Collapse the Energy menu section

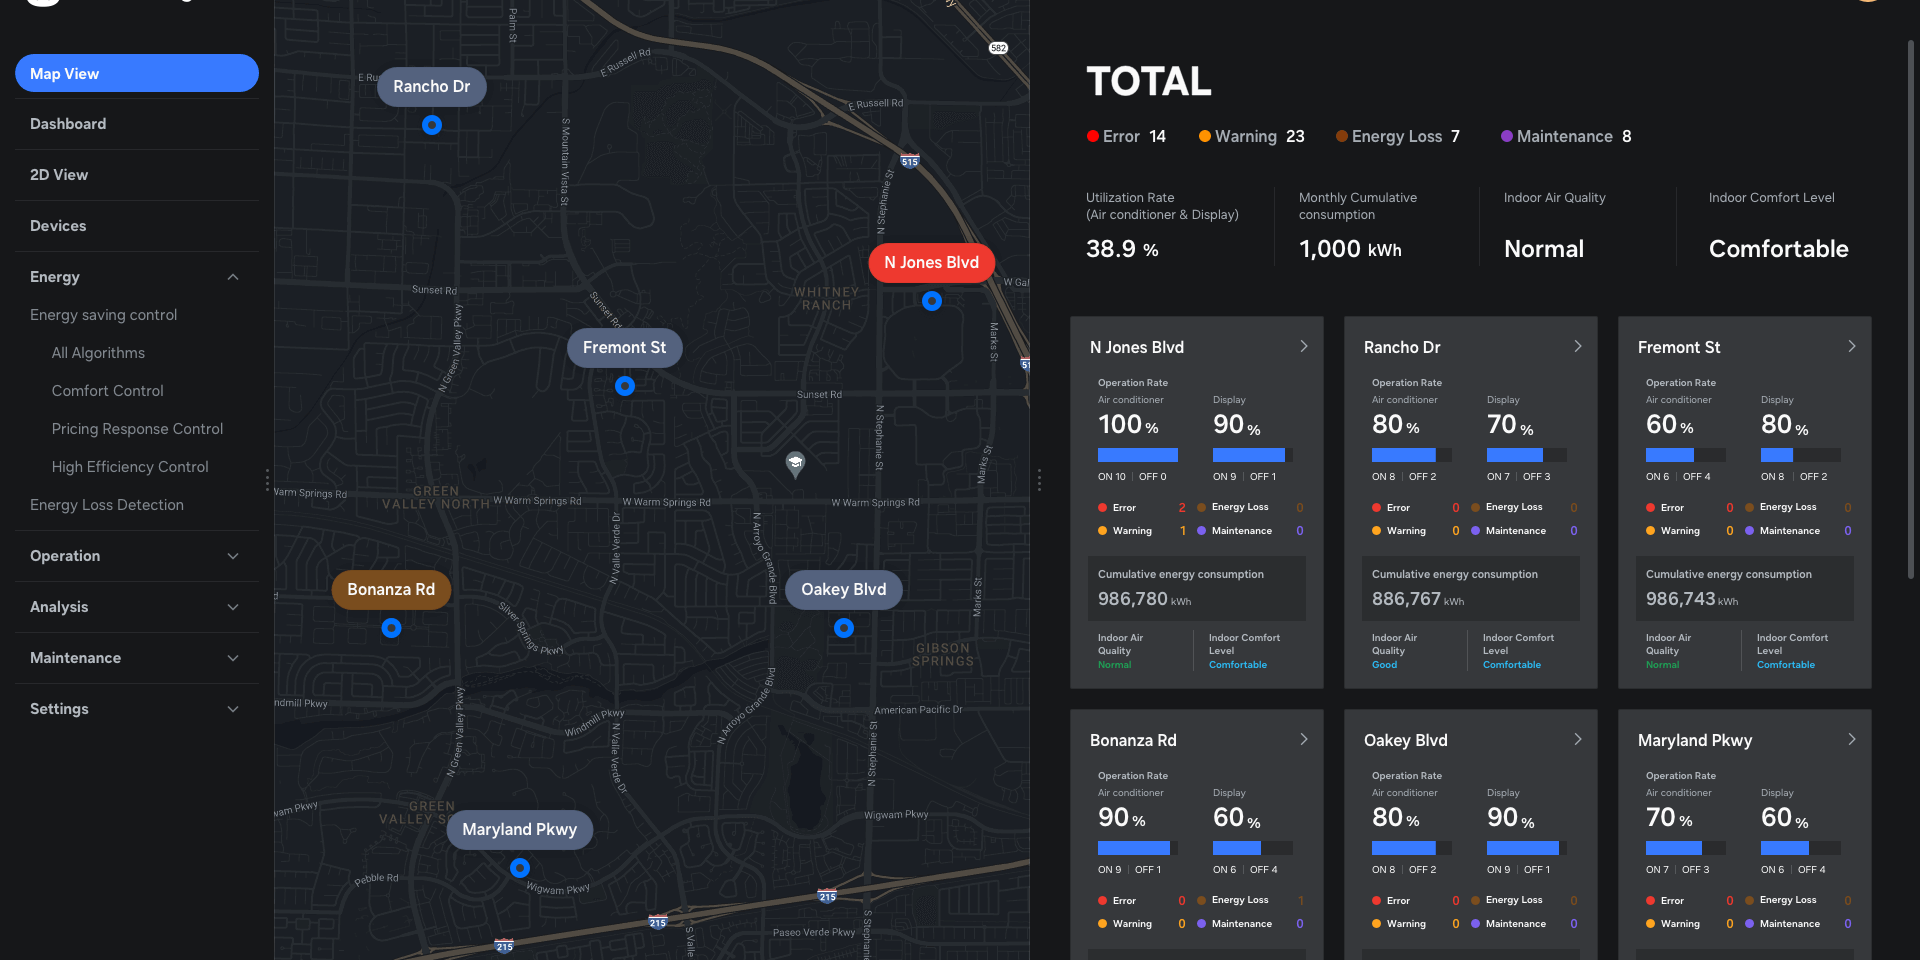coord(233,277)
